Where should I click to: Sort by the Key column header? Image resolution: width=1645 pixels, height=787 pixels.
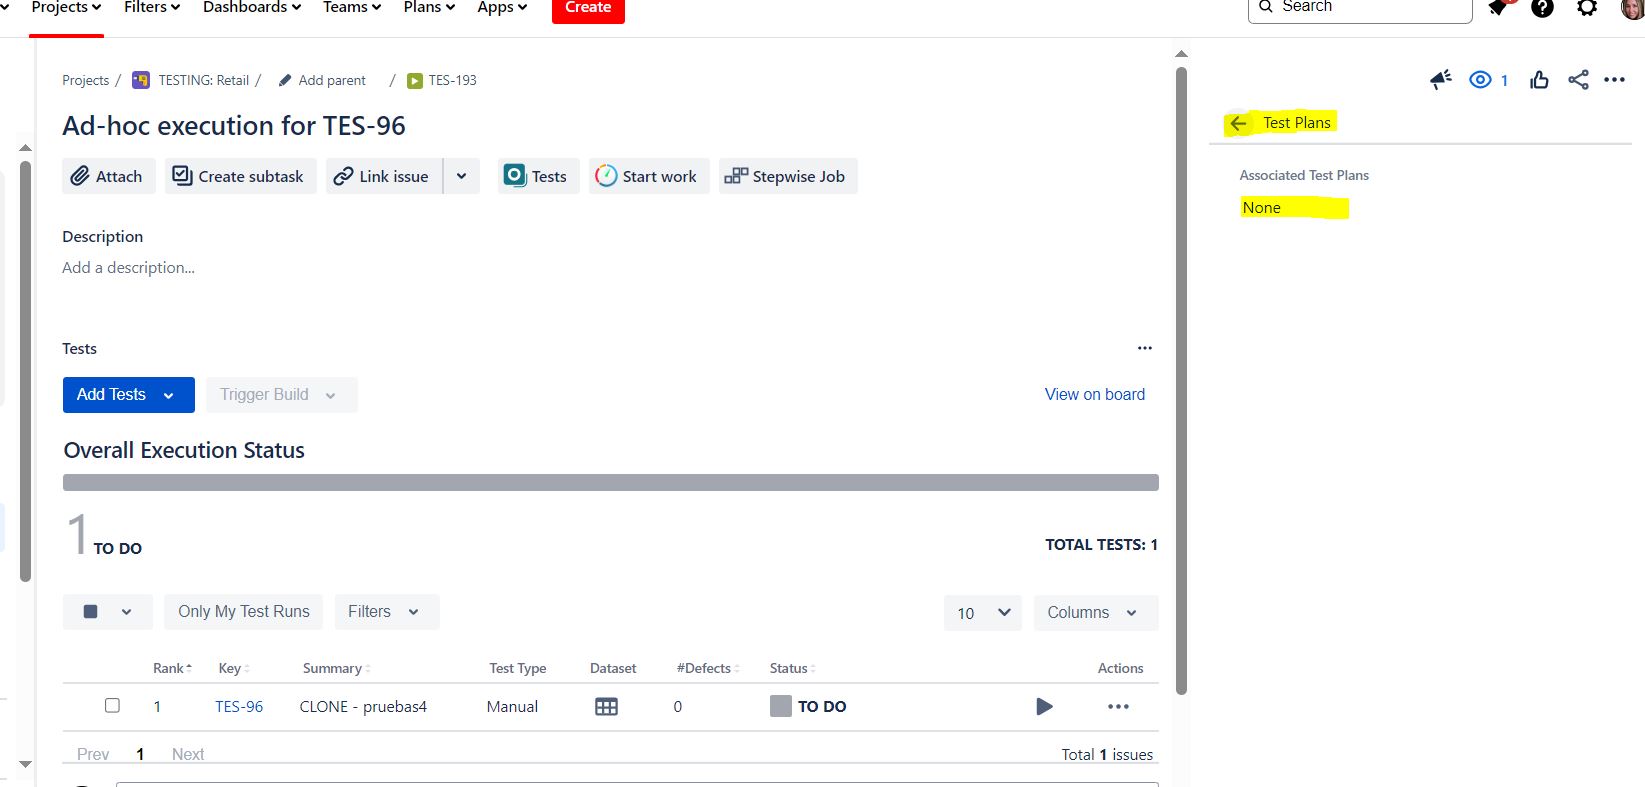234,669
